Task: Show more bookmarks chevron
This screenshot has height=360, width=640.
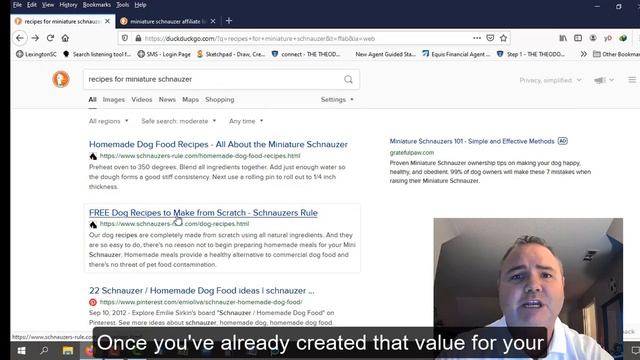Action: coord(584,54)
